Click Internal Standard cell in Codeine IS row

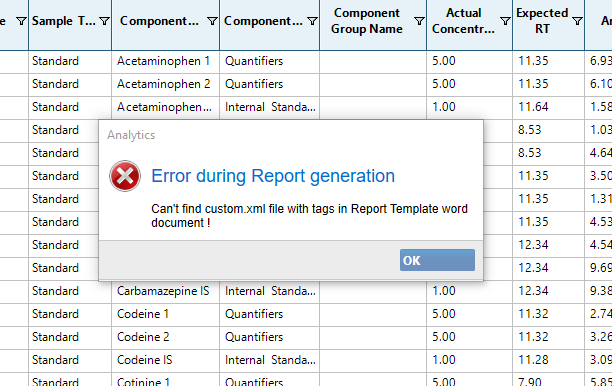point(270,360)
